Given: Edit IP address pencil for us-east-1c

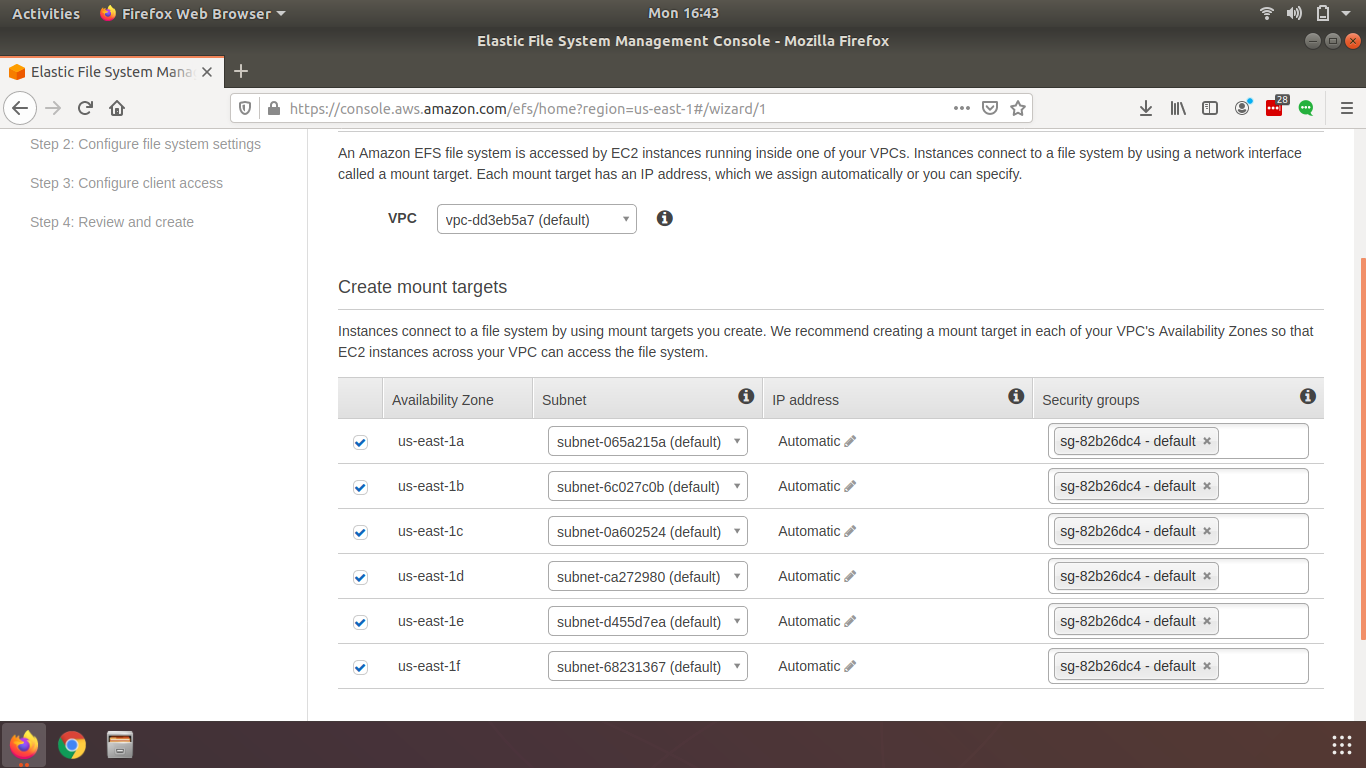Looking at the screenshot, I should point(850,531).
